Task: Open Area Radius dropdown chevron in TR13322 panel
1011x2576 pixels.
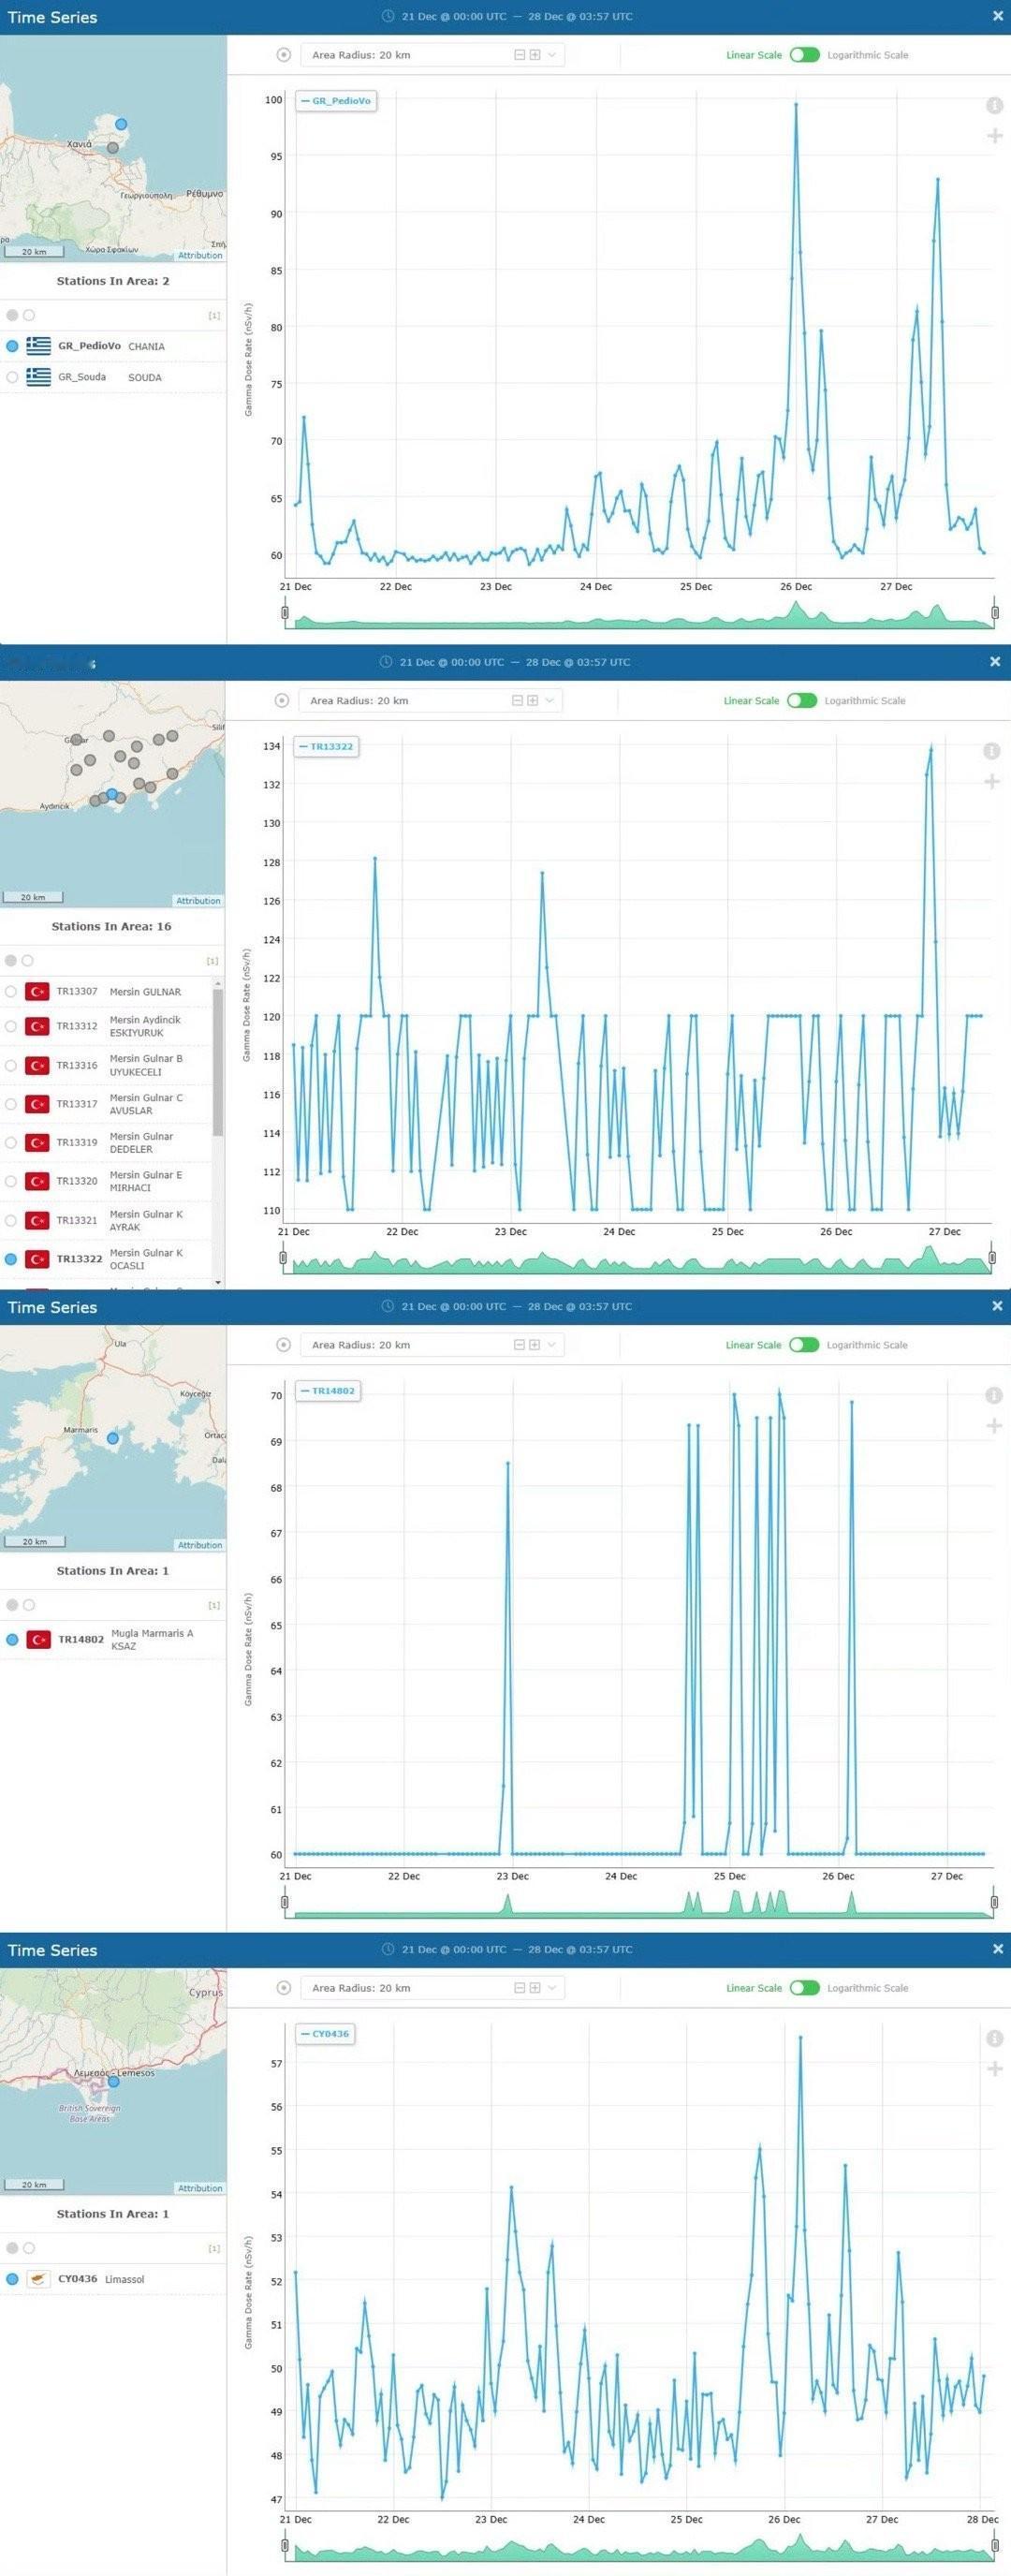Action: click(549, 700)
